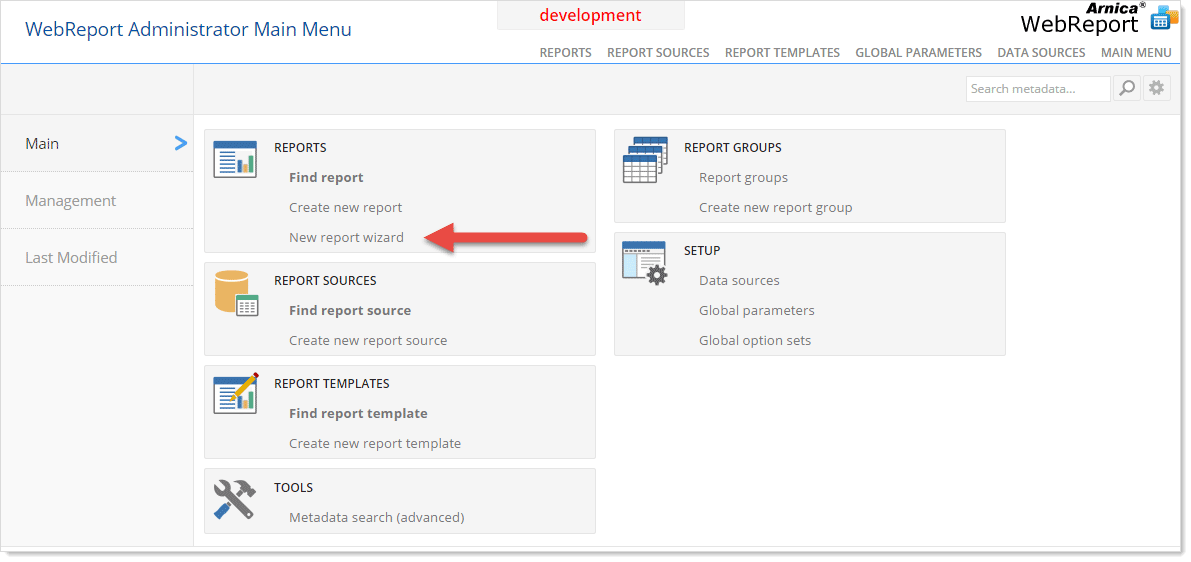Viewport: 1191px width, 562px height.
Task: Click the magnifier search button
Action: (x=1127, y=89)
